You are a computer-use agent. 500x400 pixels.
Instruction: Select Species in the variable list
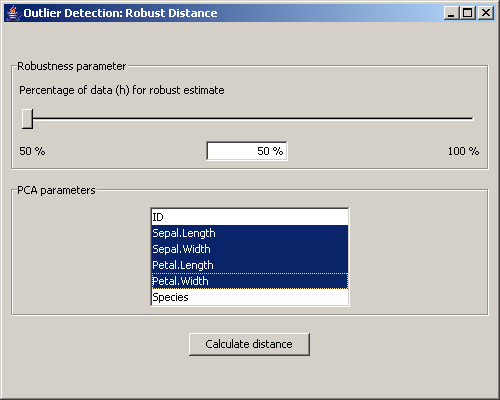(x=250, y=297)
